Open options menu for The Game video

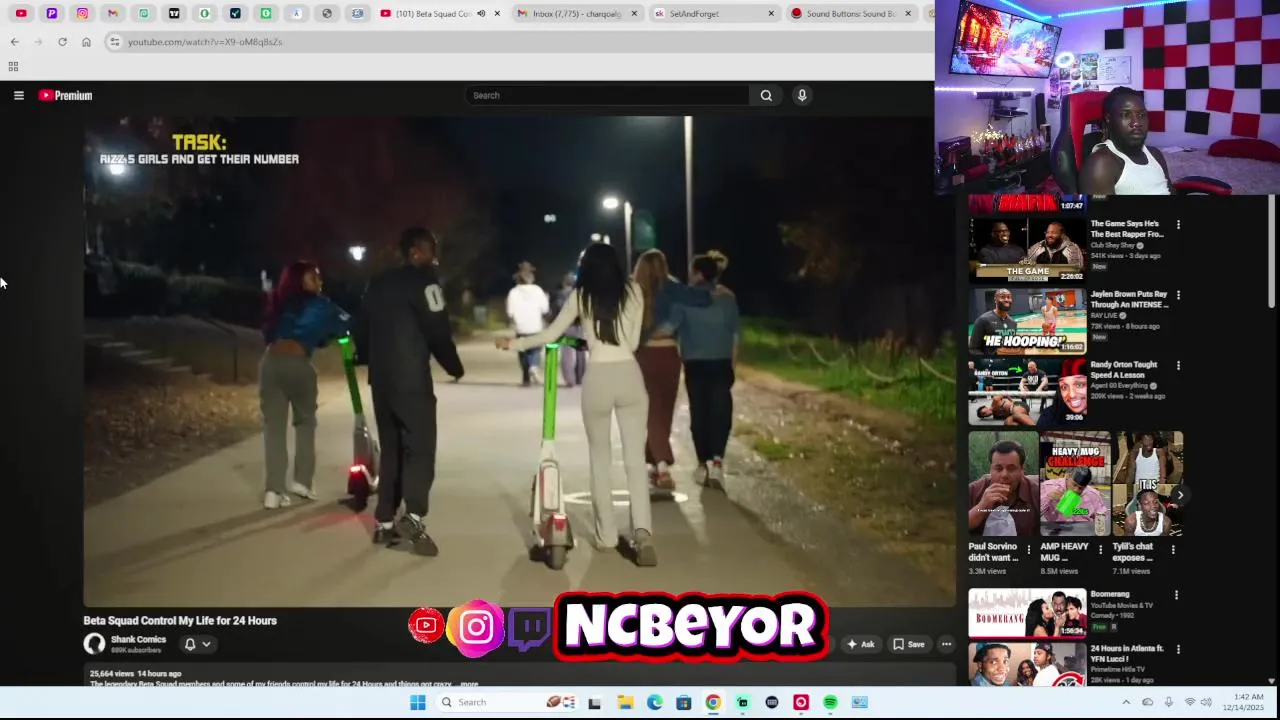tap(1178, 225)
